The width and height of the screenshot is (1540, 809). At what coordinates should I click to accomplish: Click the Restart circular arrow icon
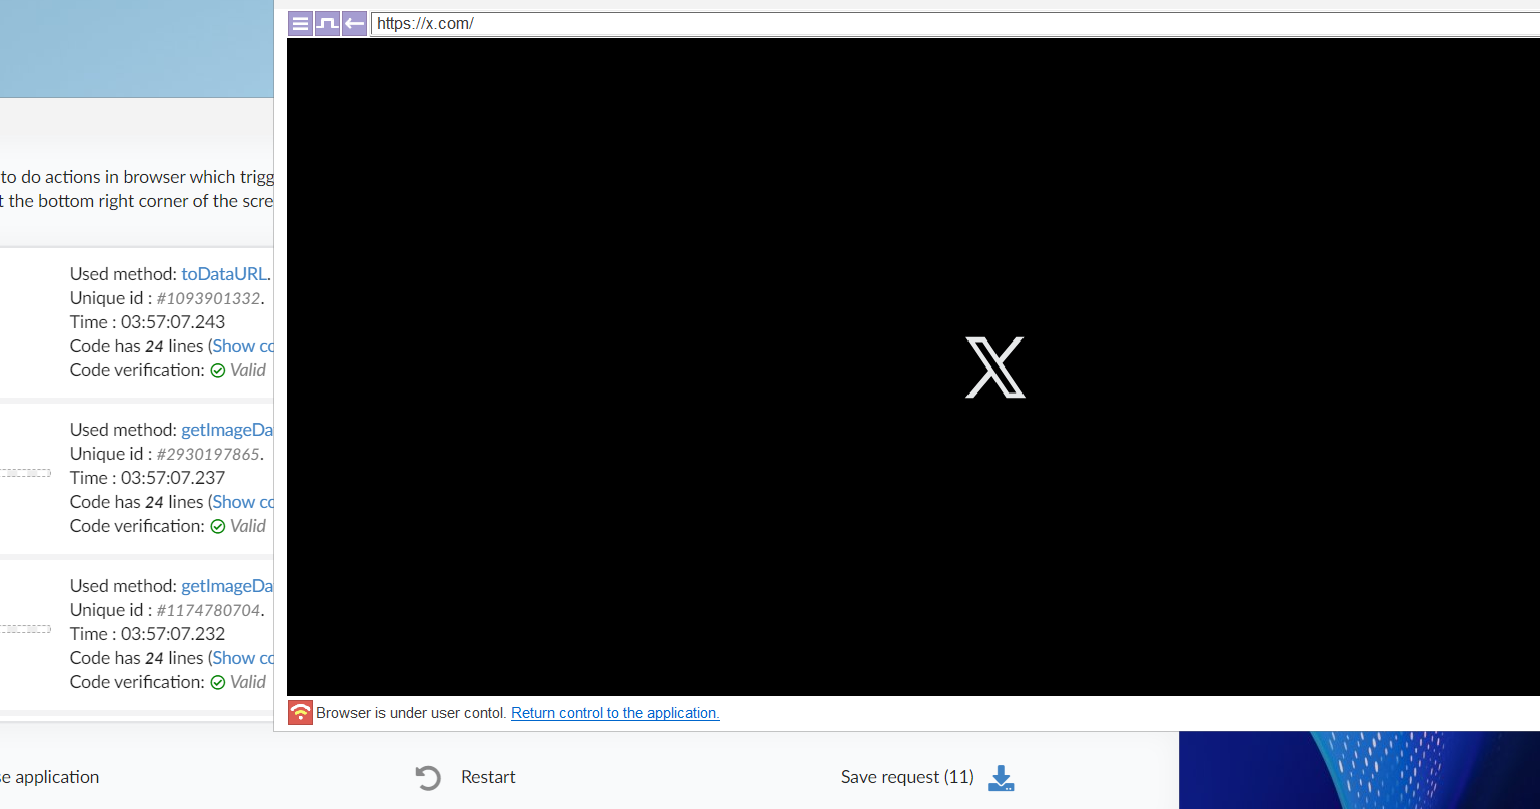pos(428,778)
